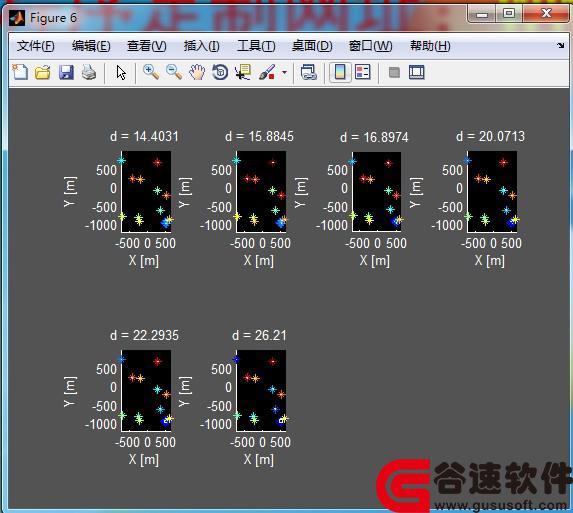Click Y [m] label of d = 22.2935 plot
Viewport: 573px width, 513px height.
[70, 391]
